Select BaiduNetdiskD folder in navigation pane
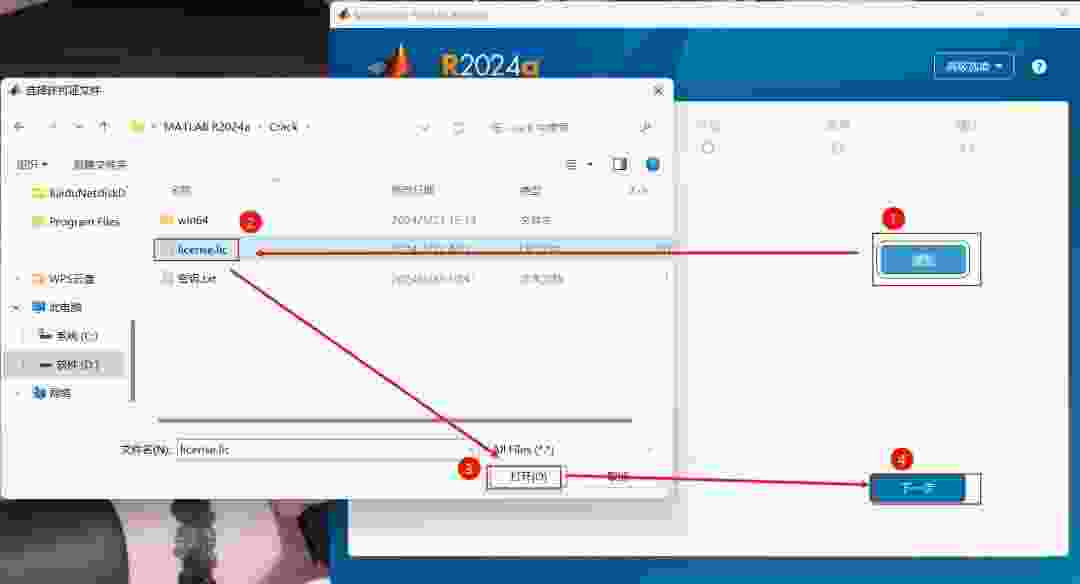Viewport: 1080px width, 584px height. (79, 193)
